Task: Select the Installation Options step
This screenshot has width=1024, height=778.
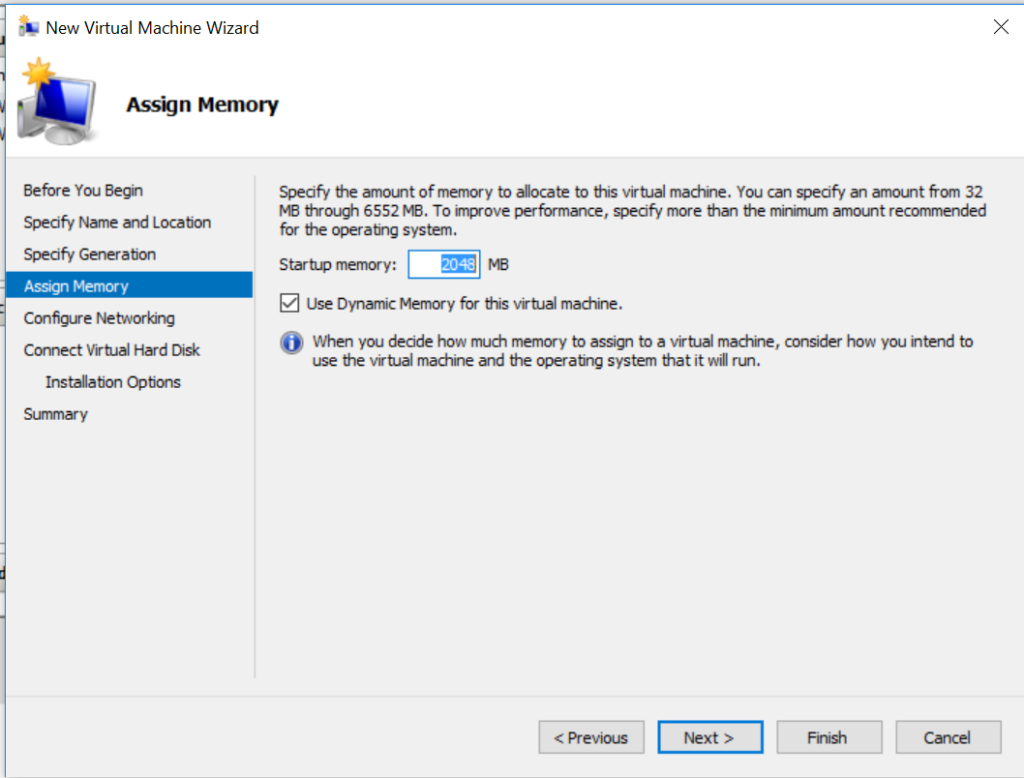Action: click(113, 382)
